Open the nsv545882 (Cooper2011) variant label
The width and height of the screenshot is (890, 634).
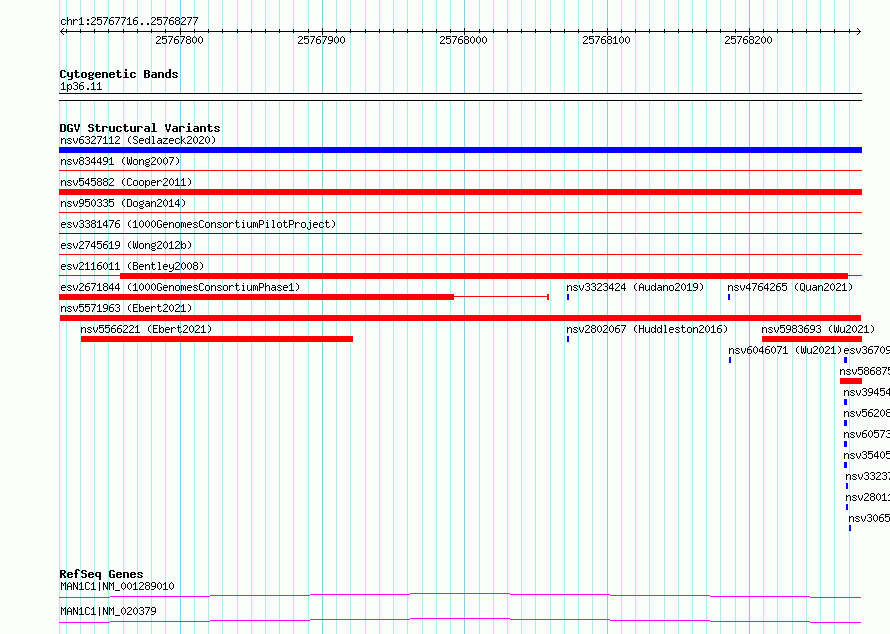[126, 182]
